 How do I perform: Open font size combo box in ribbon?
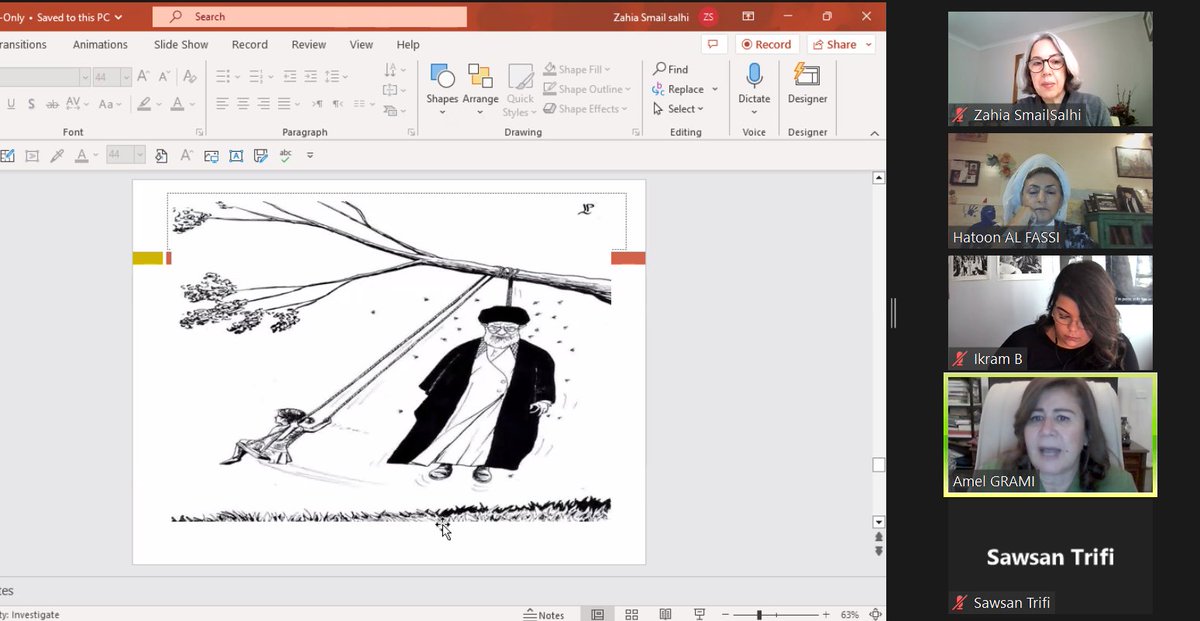[x=113, y=77]
